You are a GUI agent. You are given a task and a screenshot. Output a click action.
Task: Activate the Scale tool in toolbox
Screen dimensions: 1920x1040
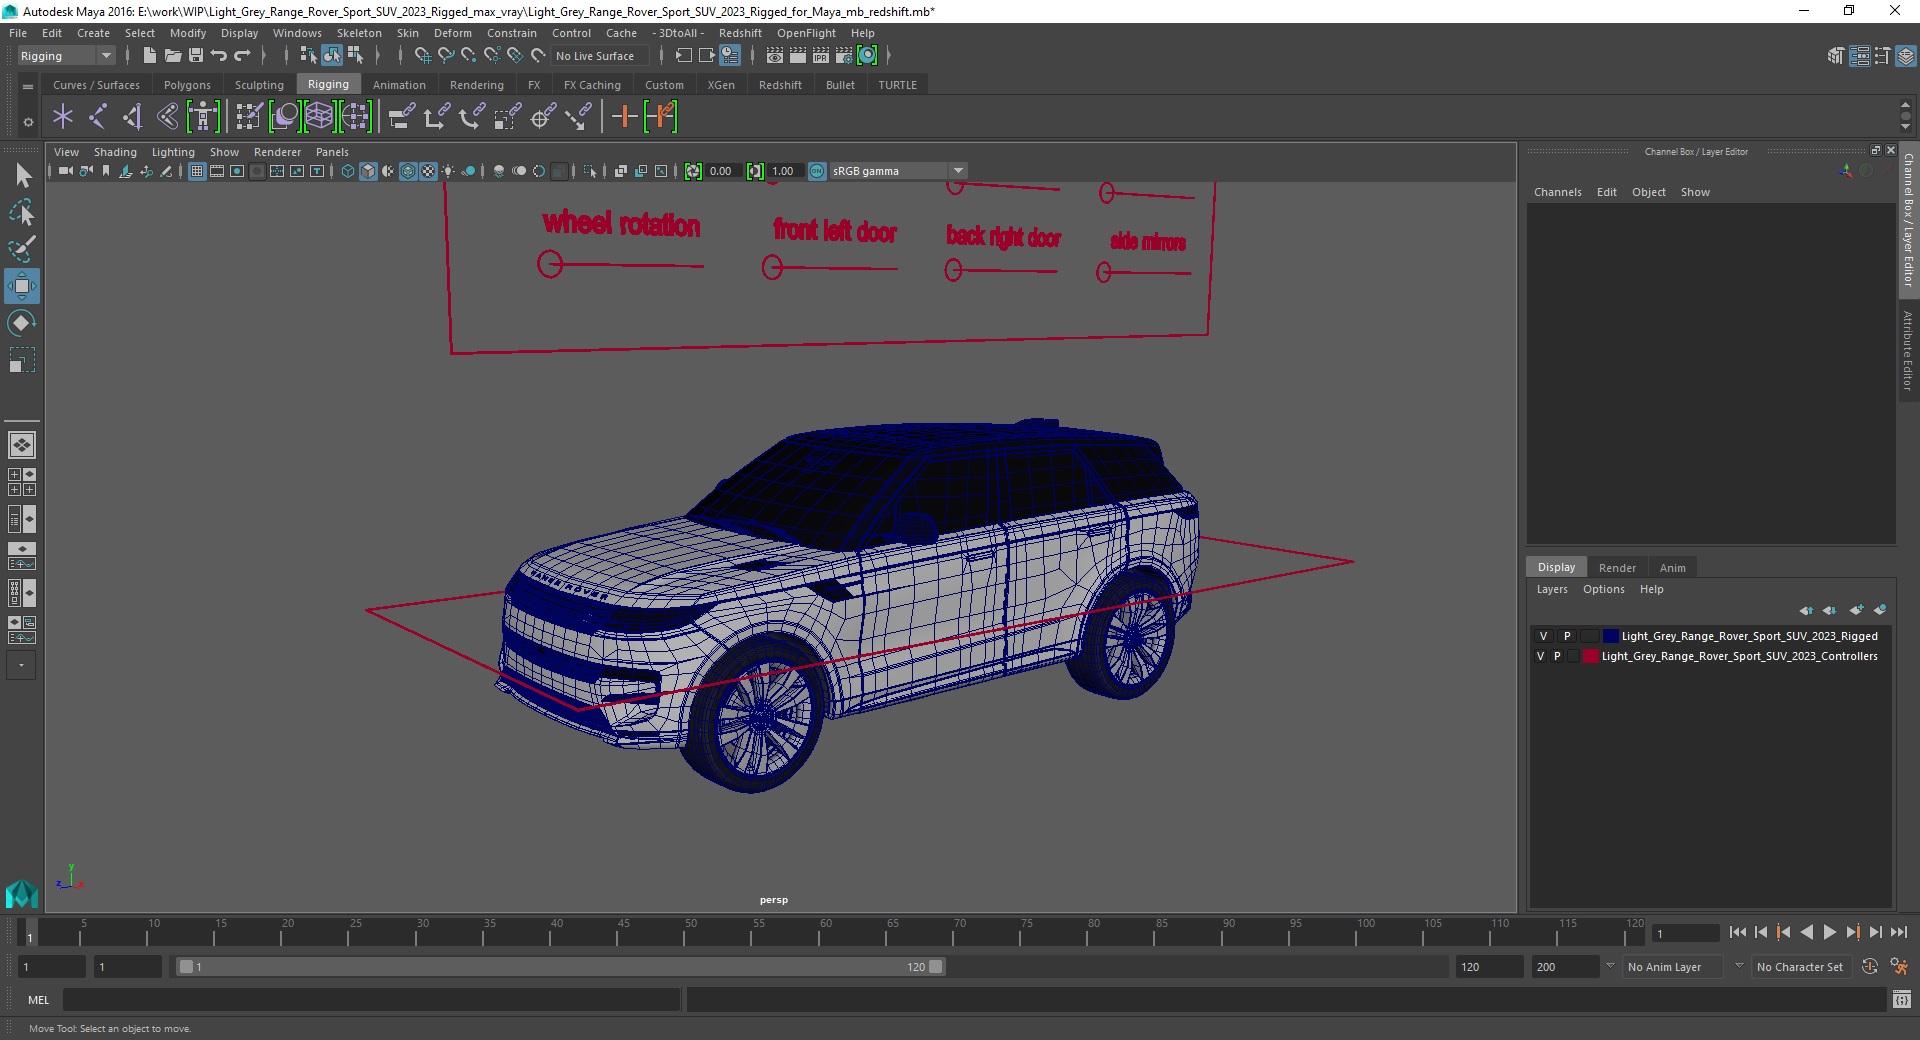point(22,360)
